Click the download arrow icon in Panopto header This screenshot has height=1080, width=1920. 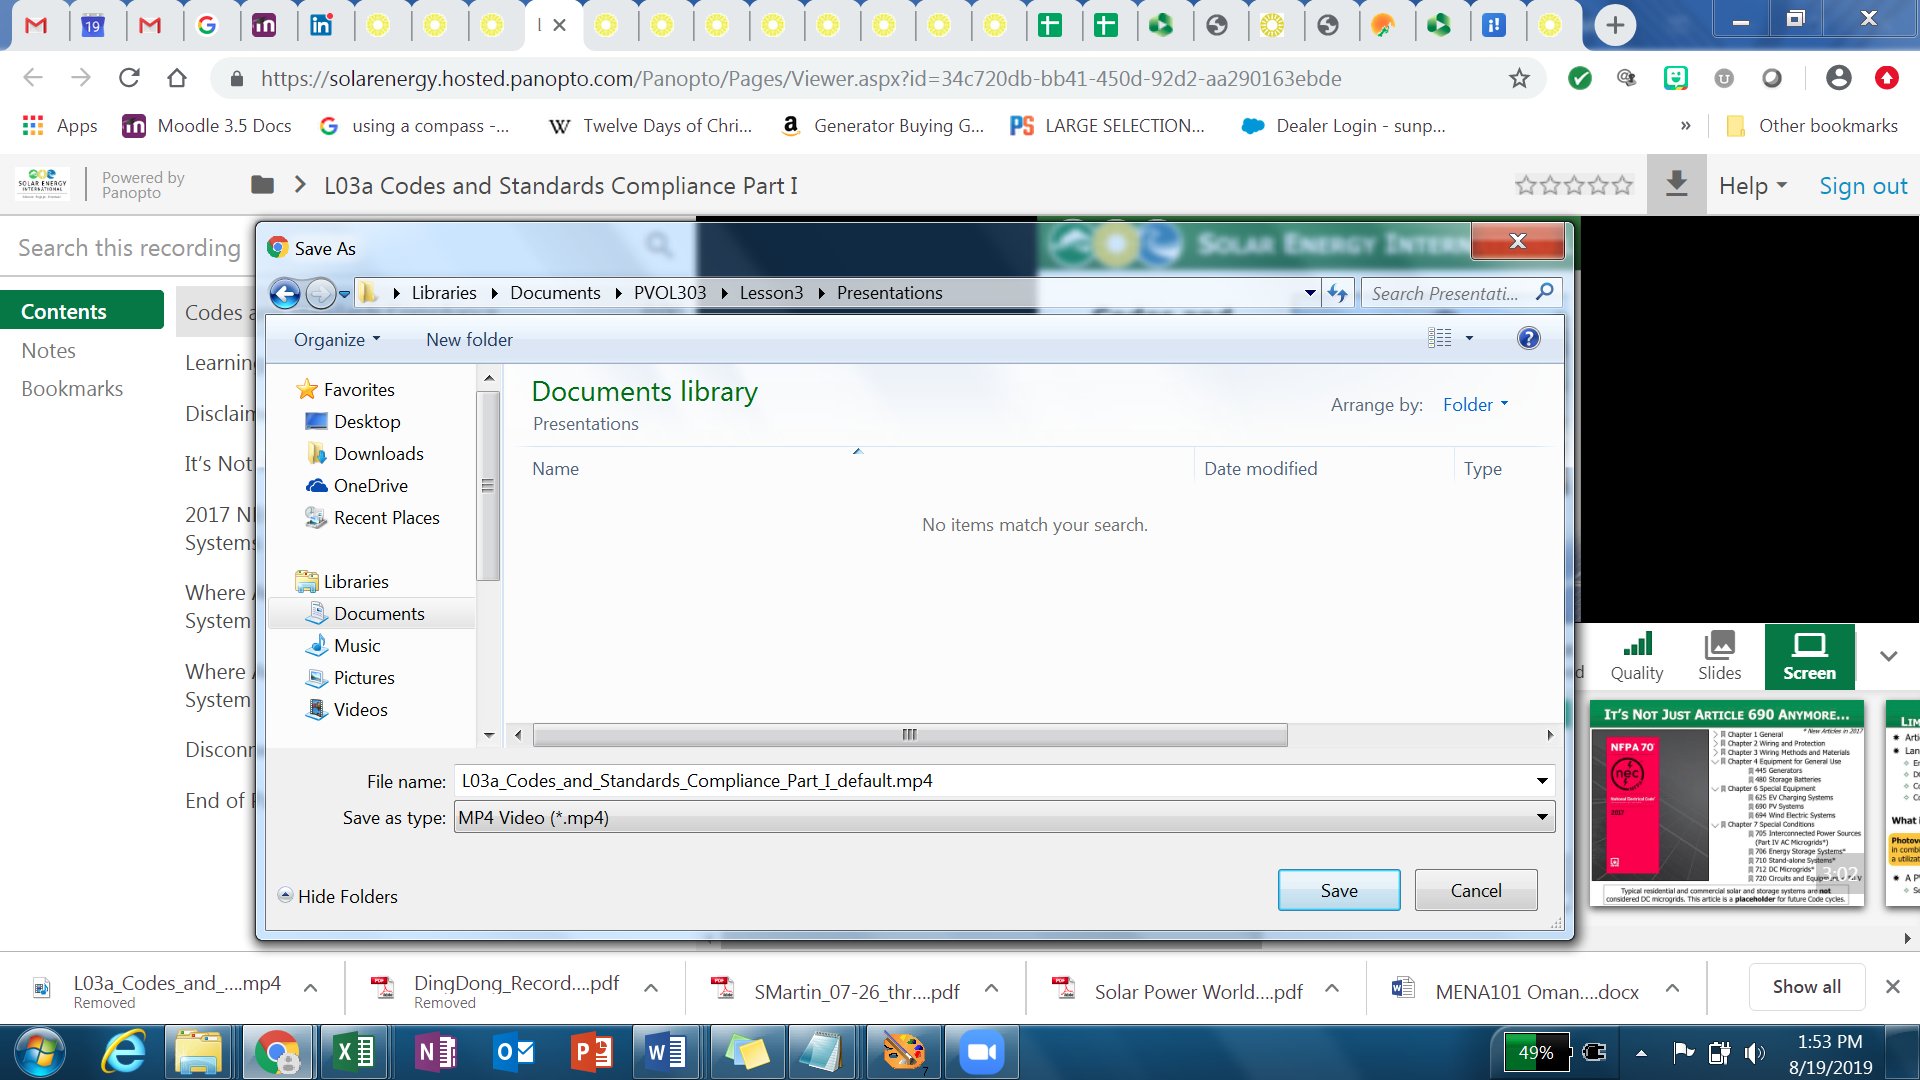(x=1676, y=185)
